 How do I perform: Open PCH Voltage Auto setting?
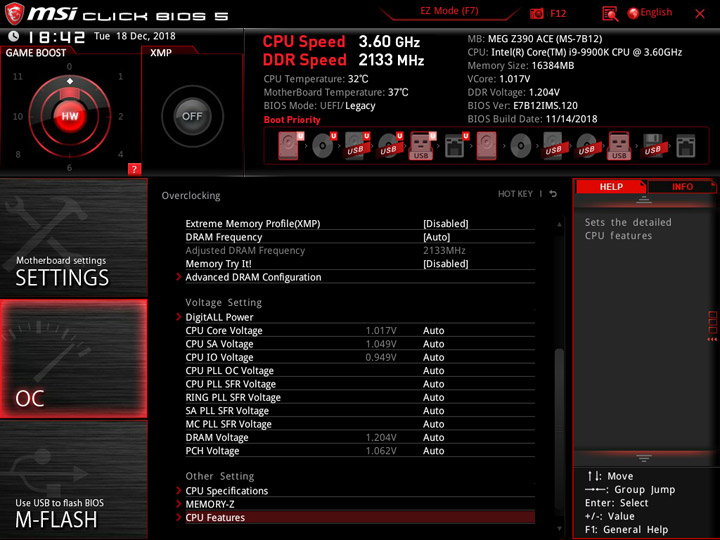pyautogui.click(x=433, y=451)
